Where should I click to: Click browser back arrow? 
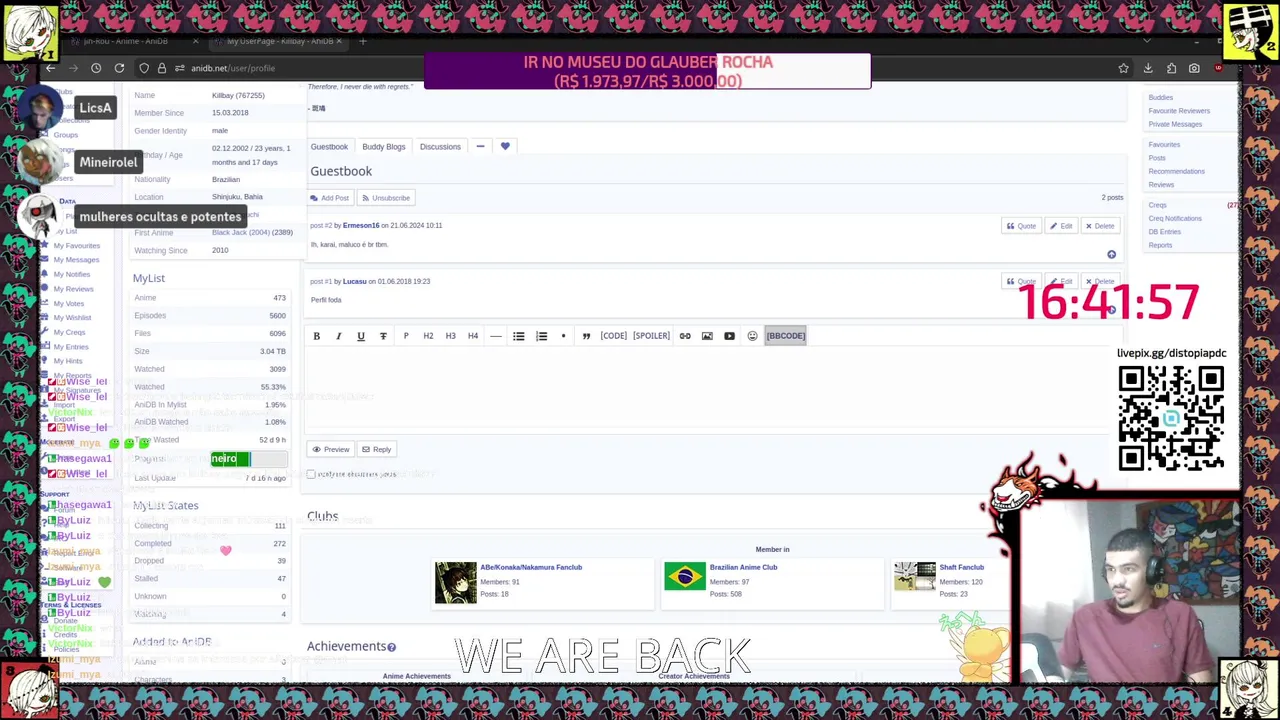(51, 68)
